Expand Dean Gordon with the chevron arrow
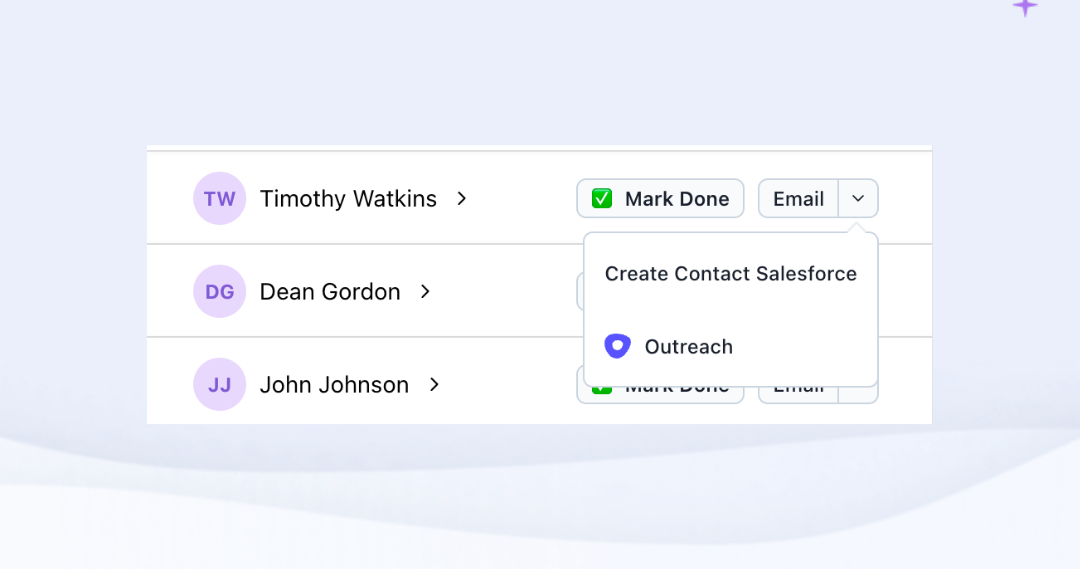The image size is (1080, 569). coord(425,291)
